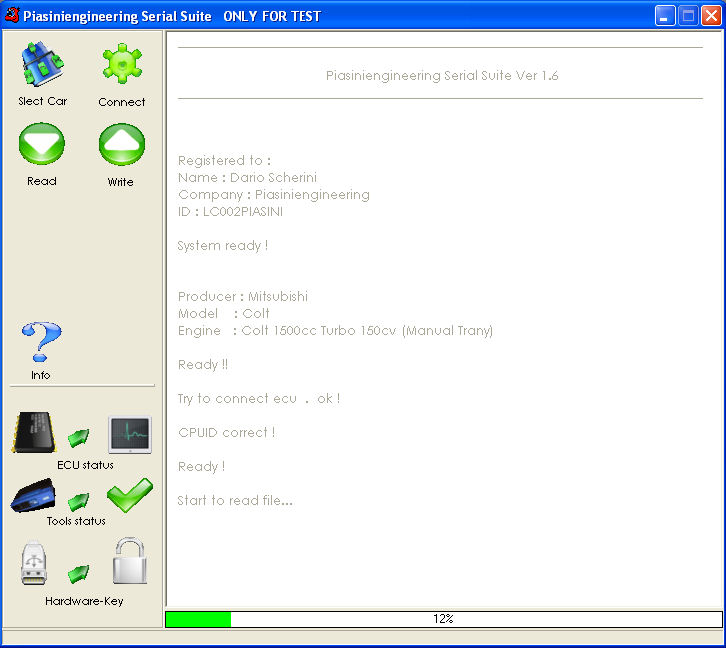Click the USB dongle Hardware-Key icon
Screen dimensions: 726x648
(34, 562)
